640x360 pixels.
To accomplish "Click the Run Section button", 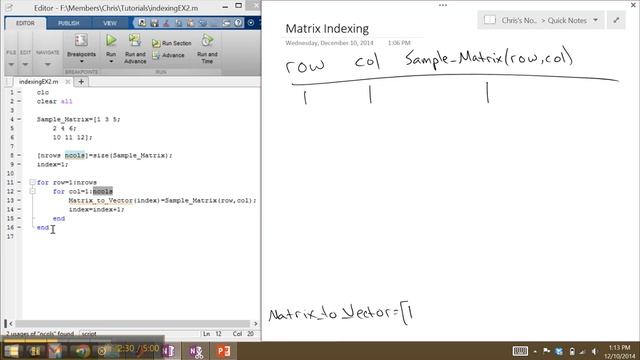I will (172, 43).
